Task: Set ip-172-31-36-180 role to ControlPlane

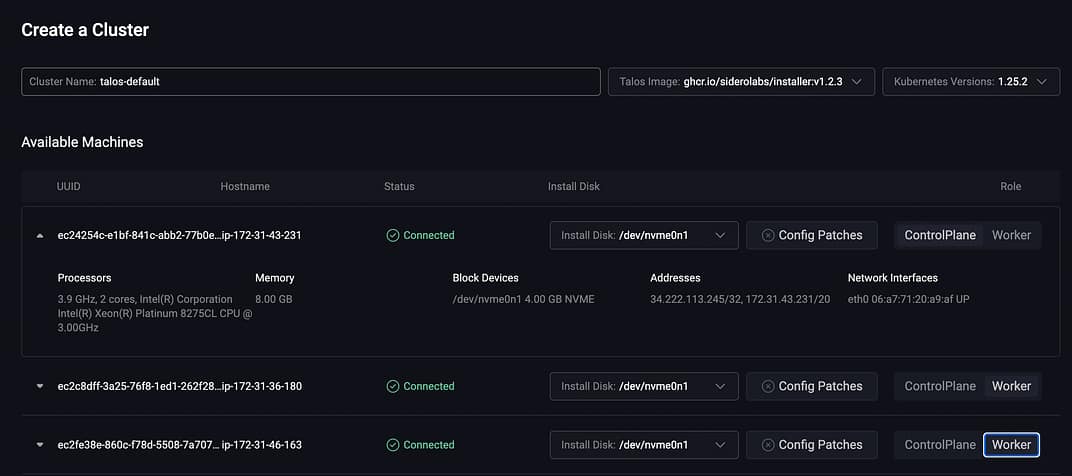Action: point(940,386)
